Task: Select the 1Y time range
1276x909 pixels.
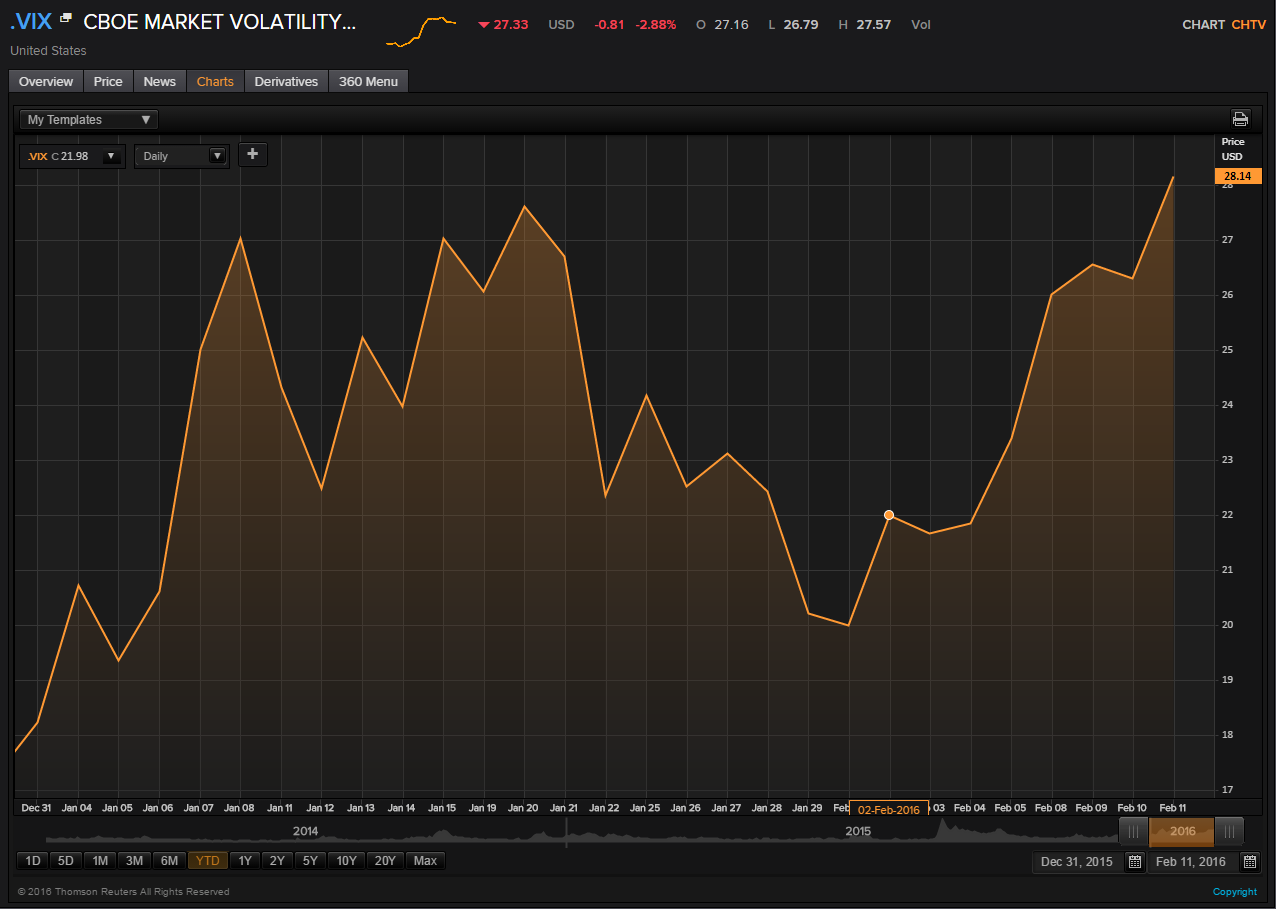Action: pos(245,861)
